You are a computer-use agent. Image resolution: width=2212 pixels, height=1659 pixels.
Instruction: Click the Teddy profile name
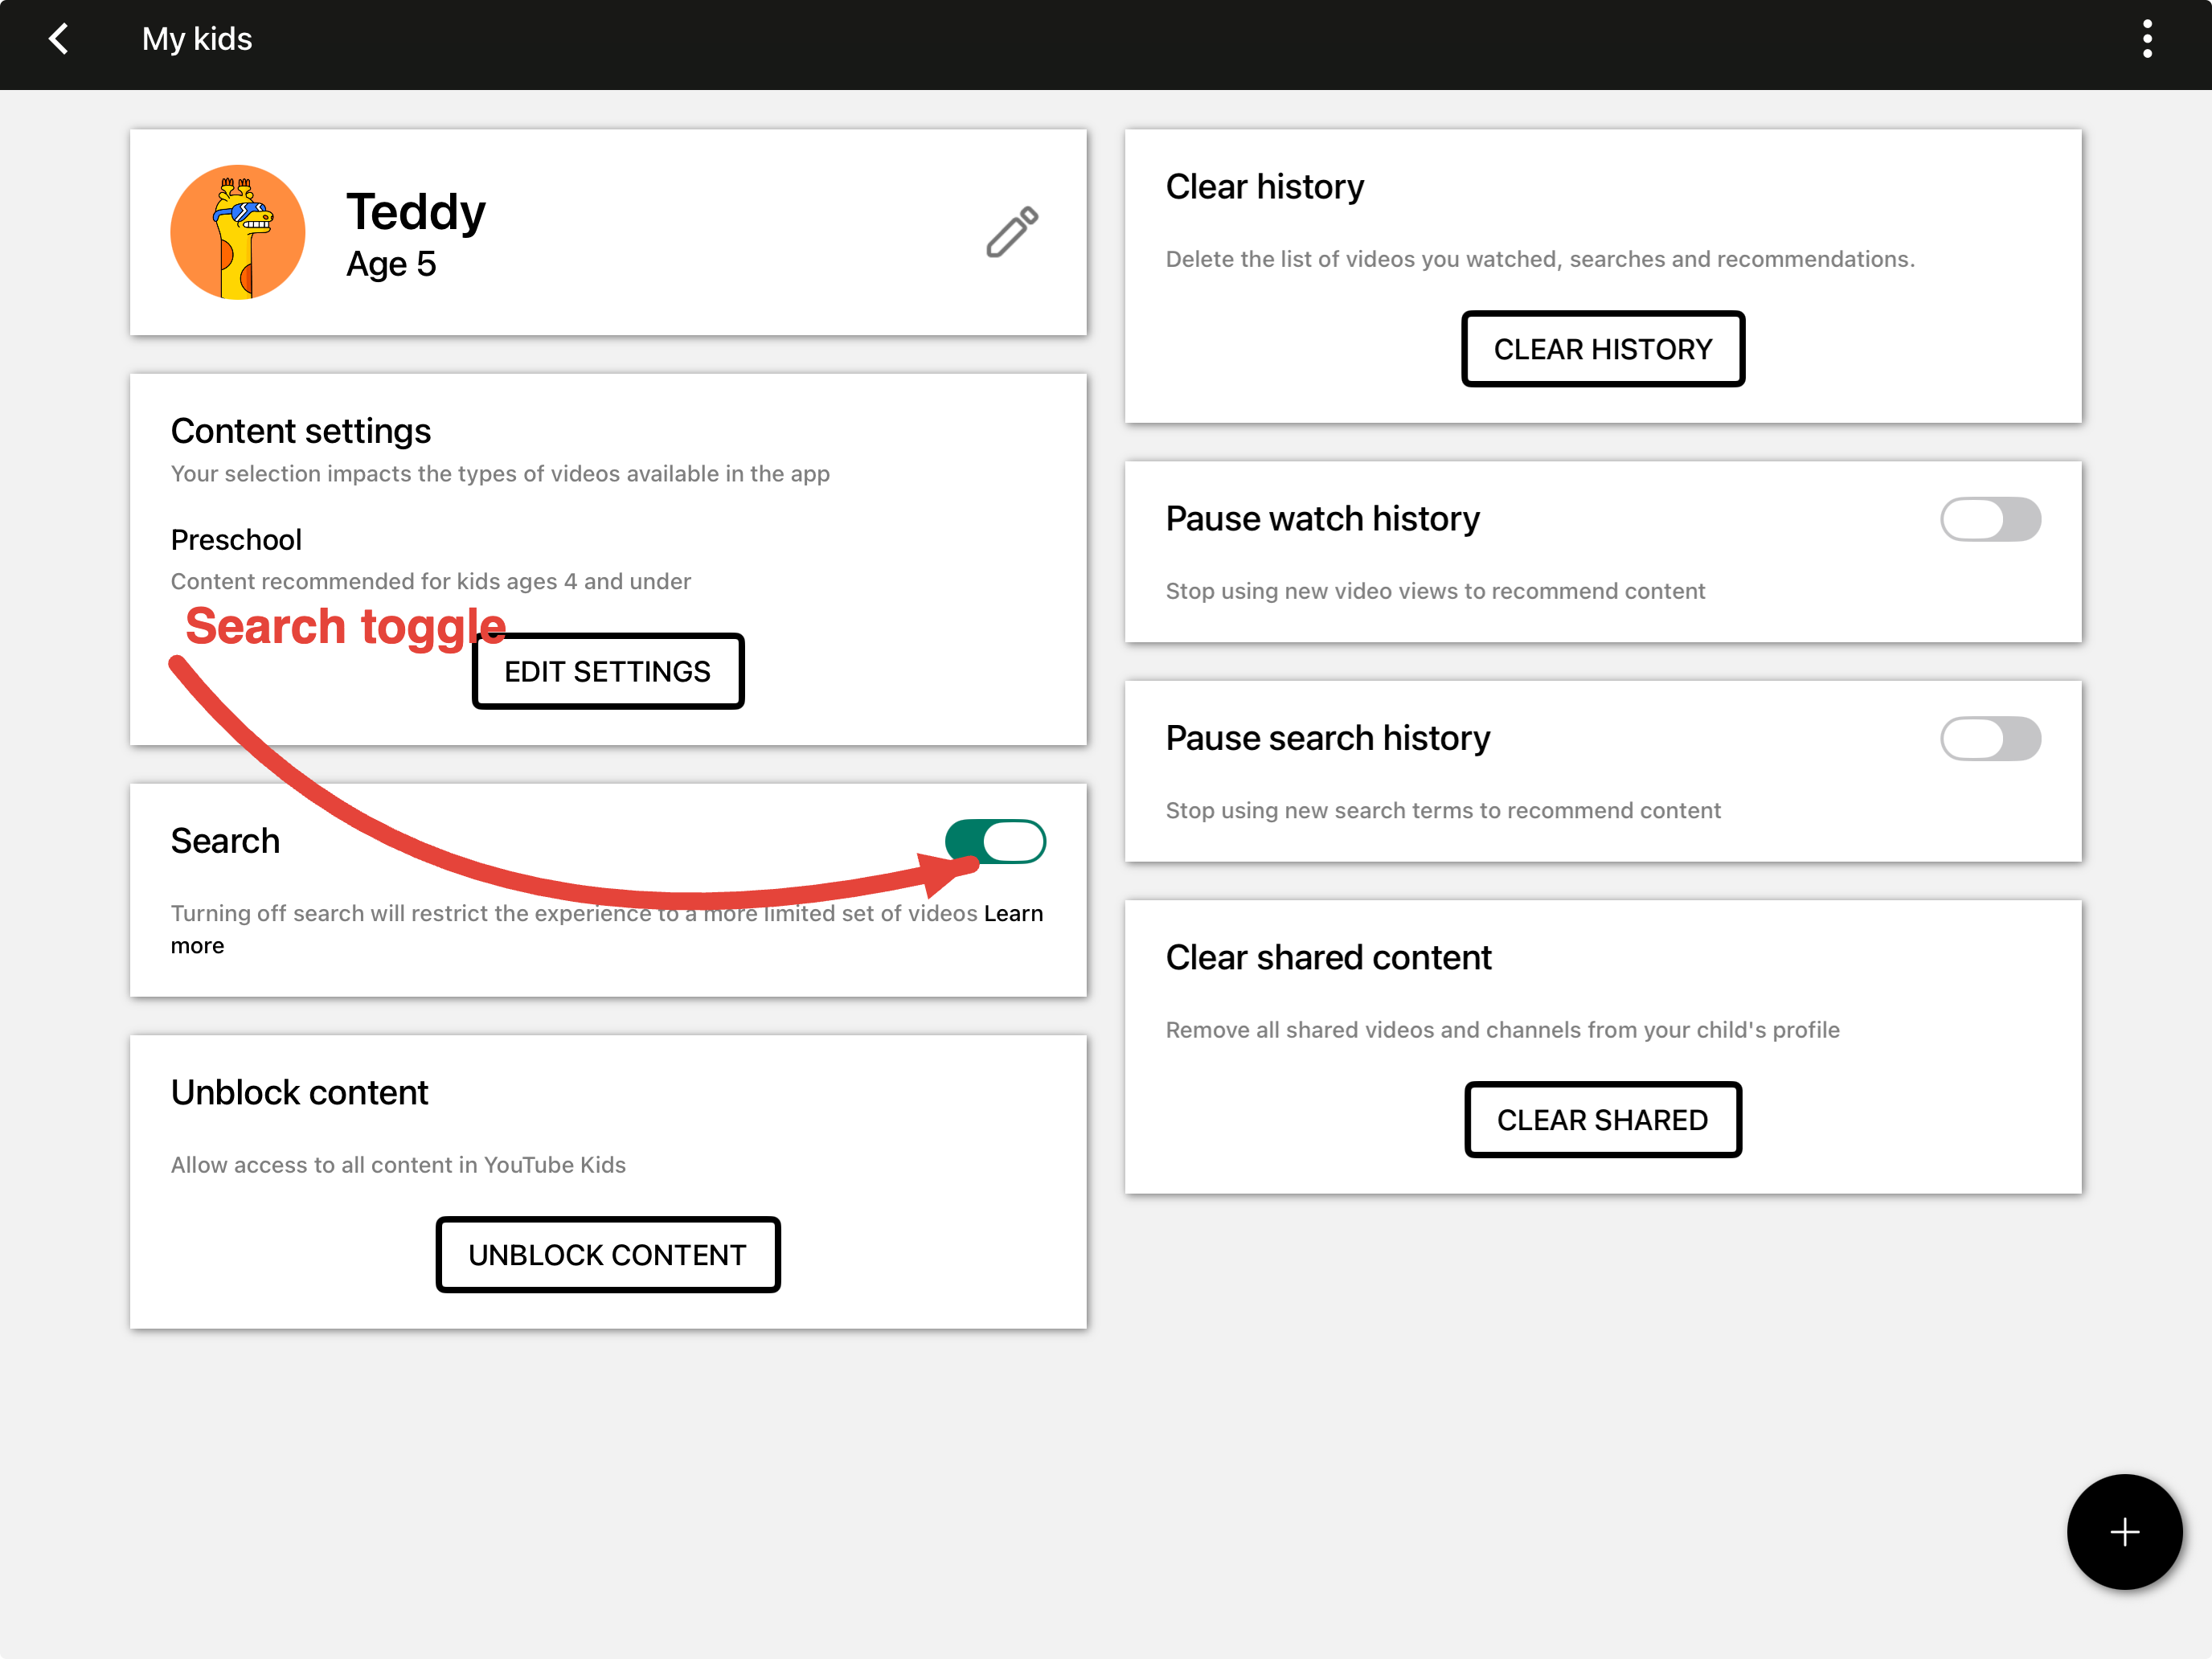416,212
